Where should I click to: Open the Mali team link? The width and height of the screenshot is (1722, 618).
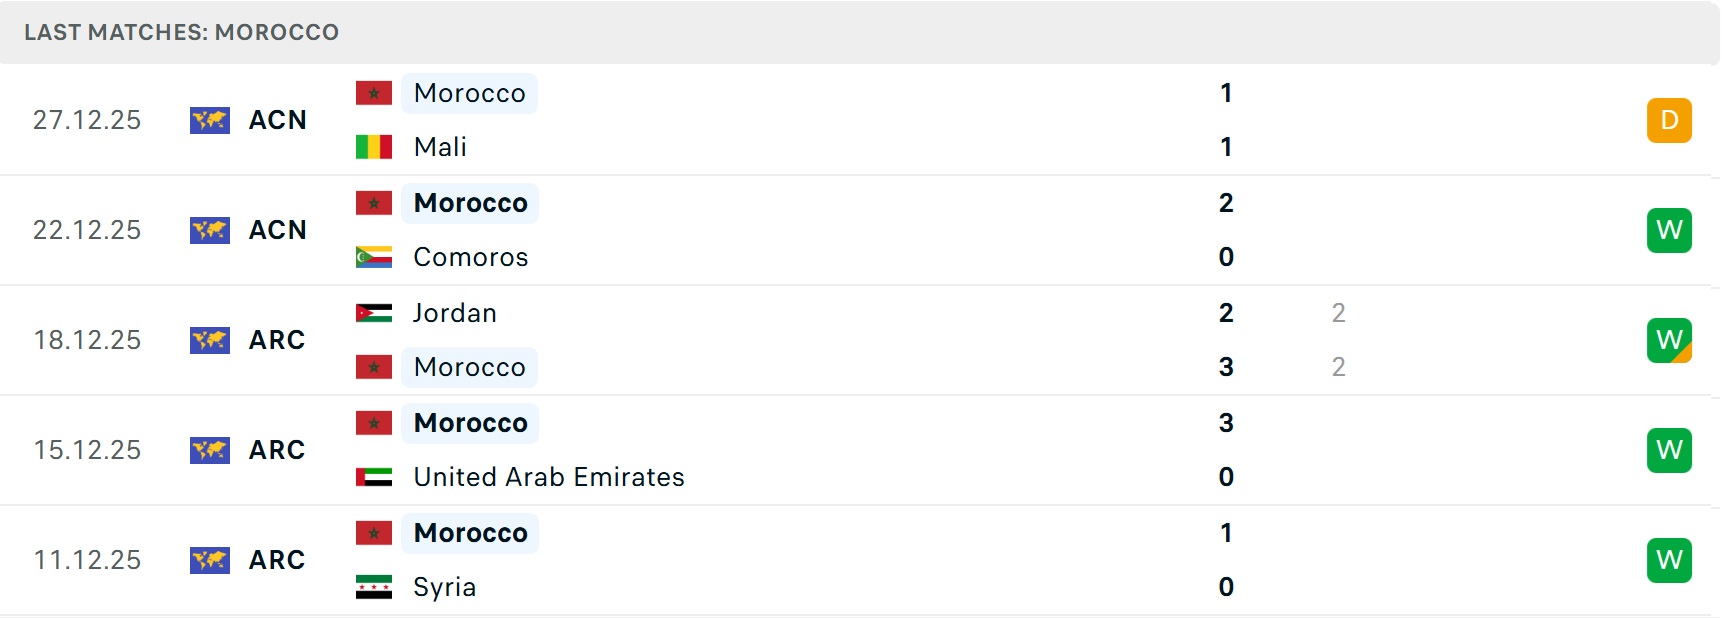[440, 147]
